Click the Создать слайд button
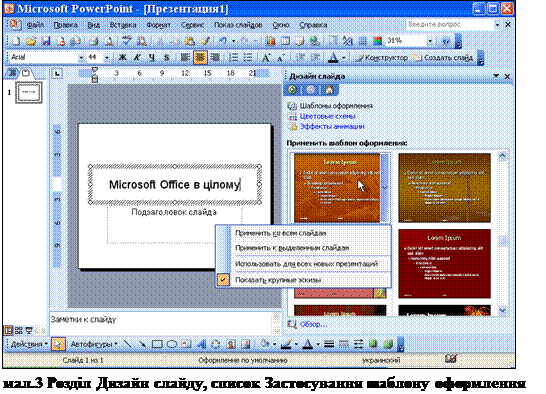 click(x=443, y=57)
